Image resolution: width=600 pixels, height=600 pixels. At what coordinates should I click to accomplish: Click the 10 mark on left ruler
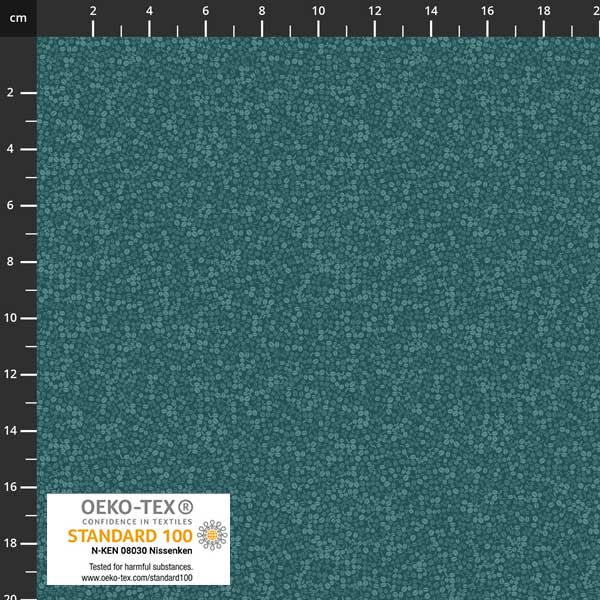coord(10,318)
